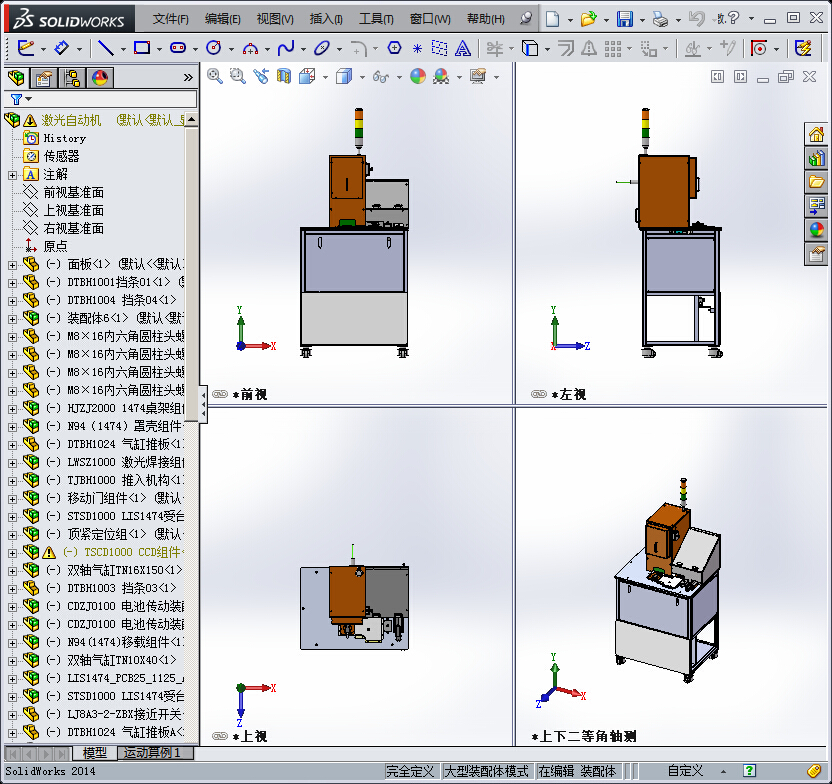Click the *上视 viewport link icon
832x784 pixels.
[220, 736]
